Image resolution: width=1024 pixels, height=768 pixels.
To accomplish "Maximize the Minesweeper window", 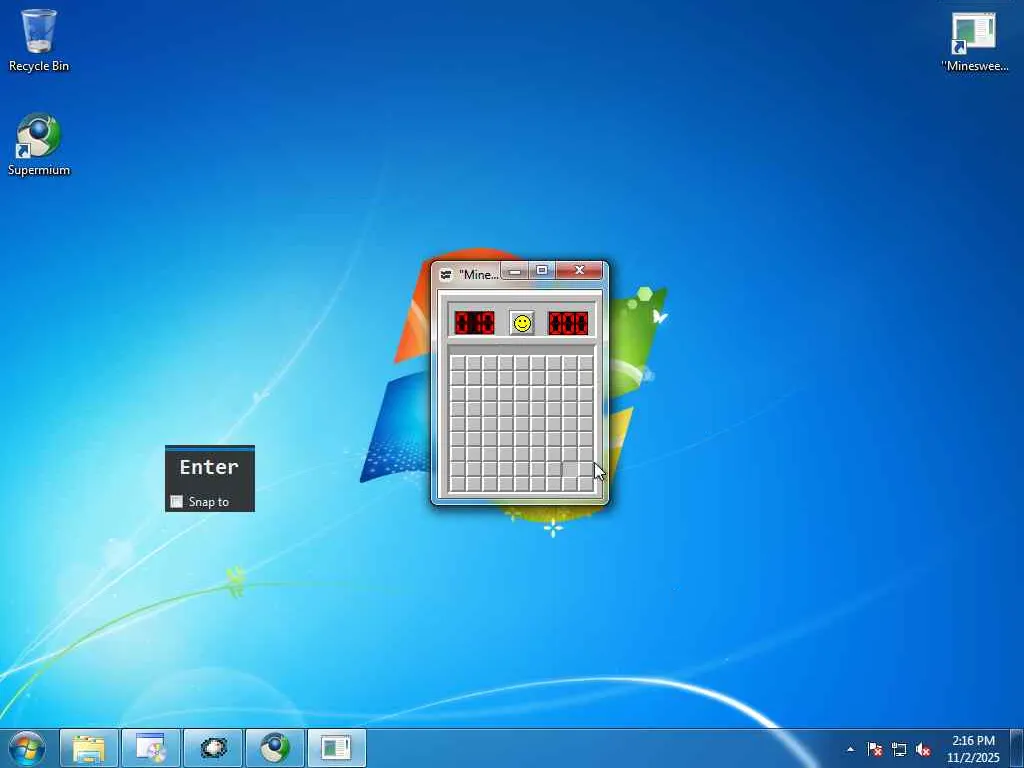I will [x=541, y=270].
